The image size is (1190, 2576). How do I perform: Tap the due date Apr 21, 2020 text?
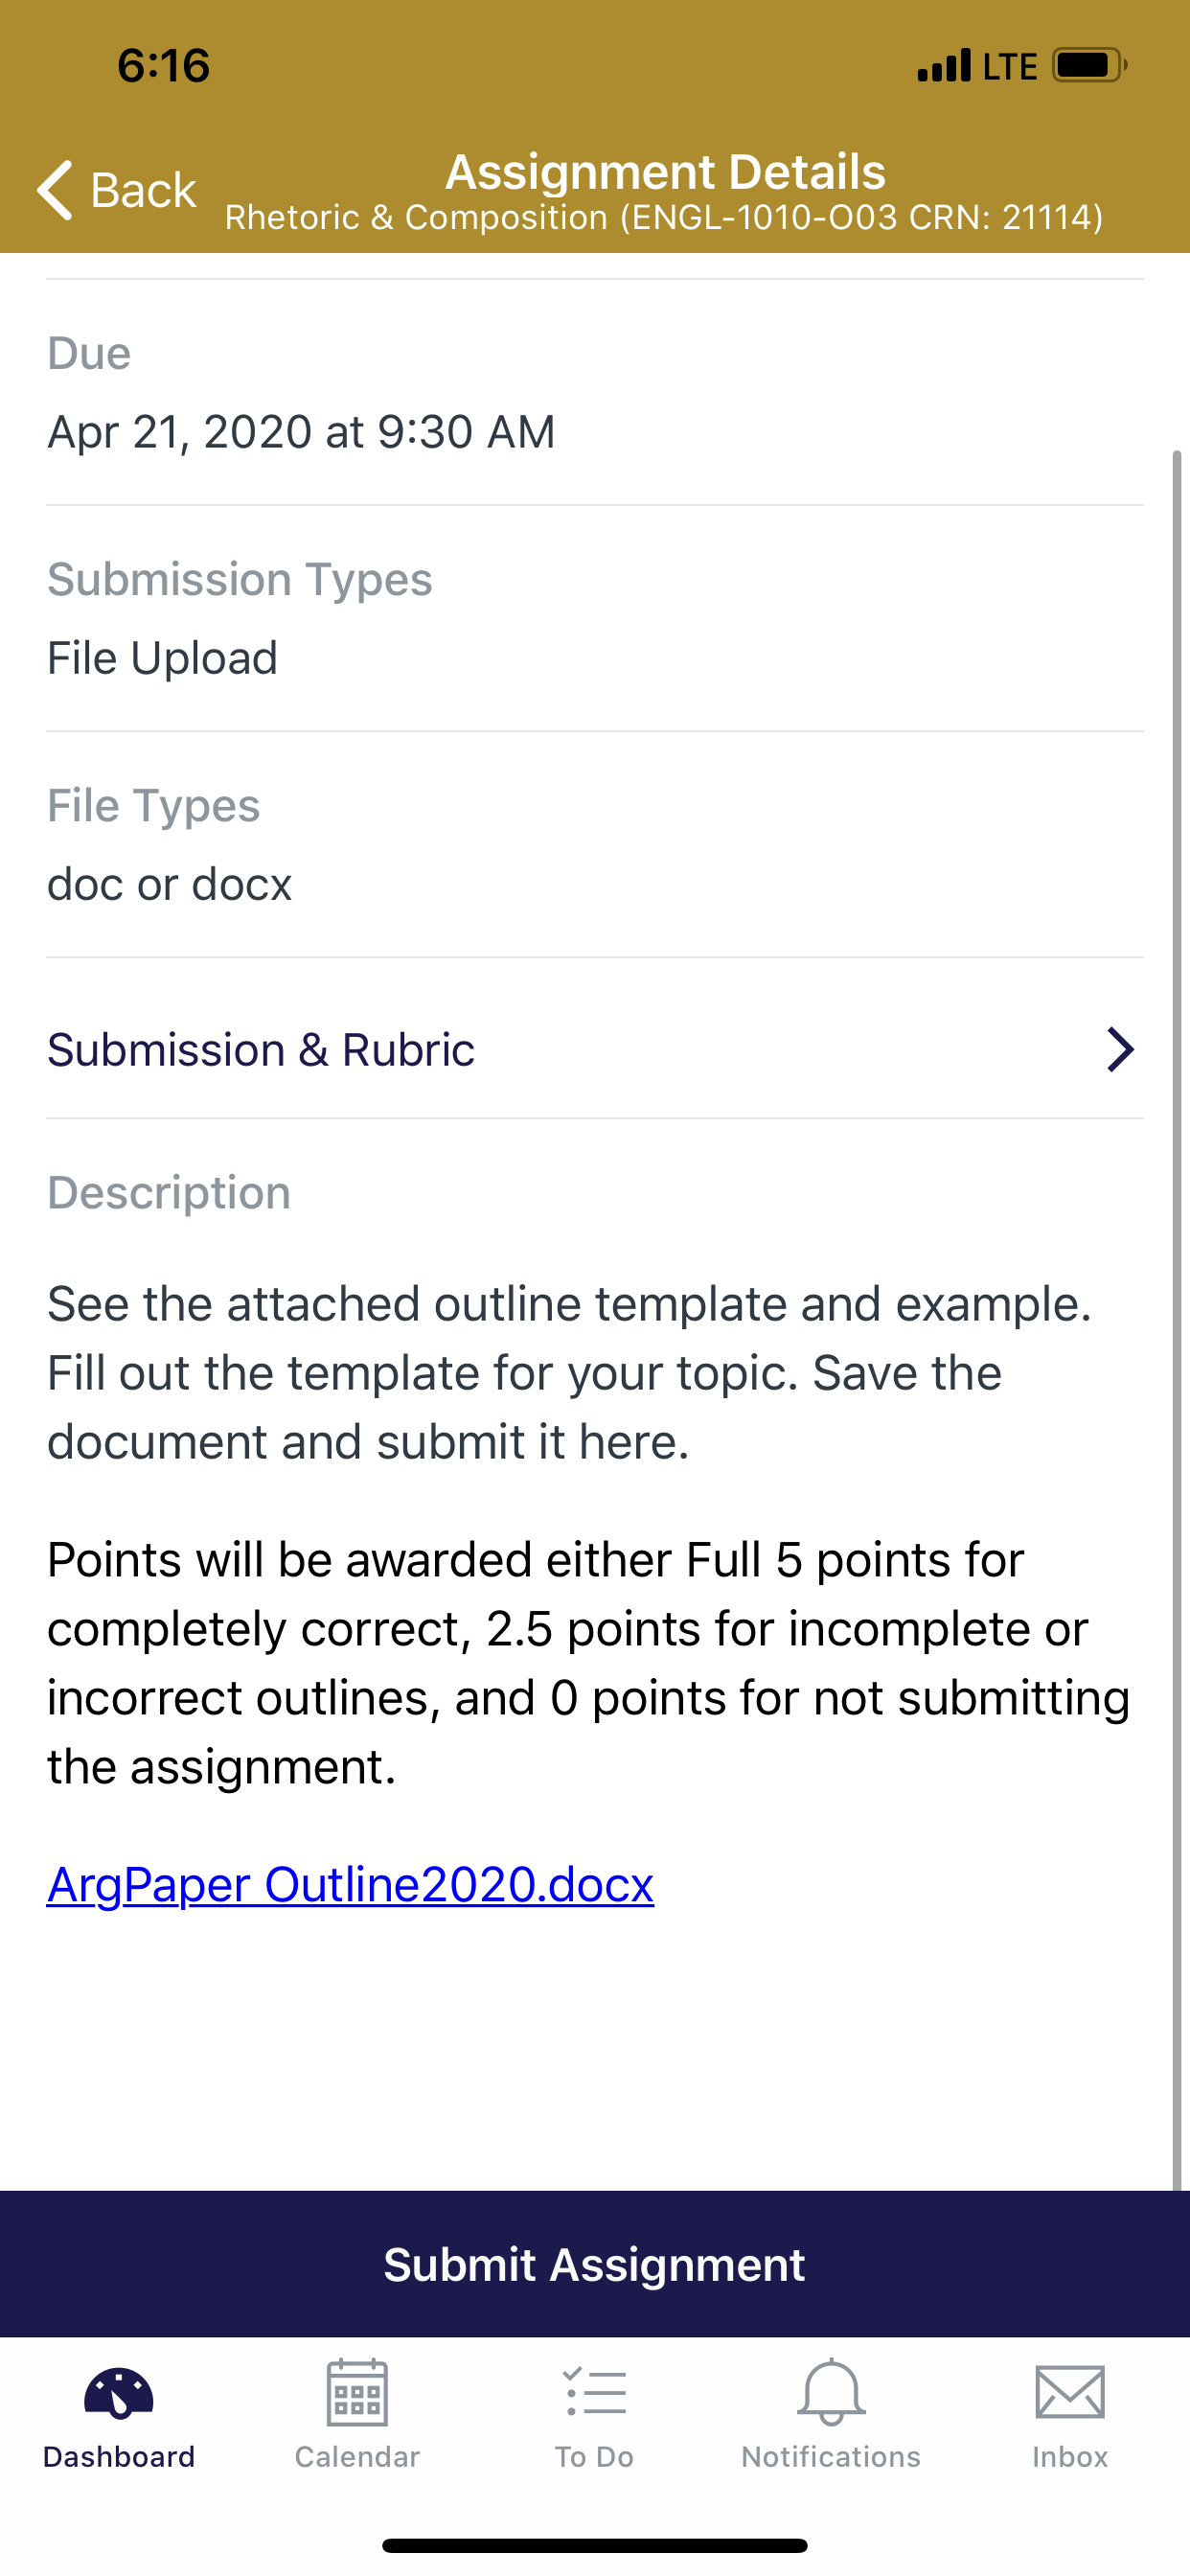coord(301,432)
